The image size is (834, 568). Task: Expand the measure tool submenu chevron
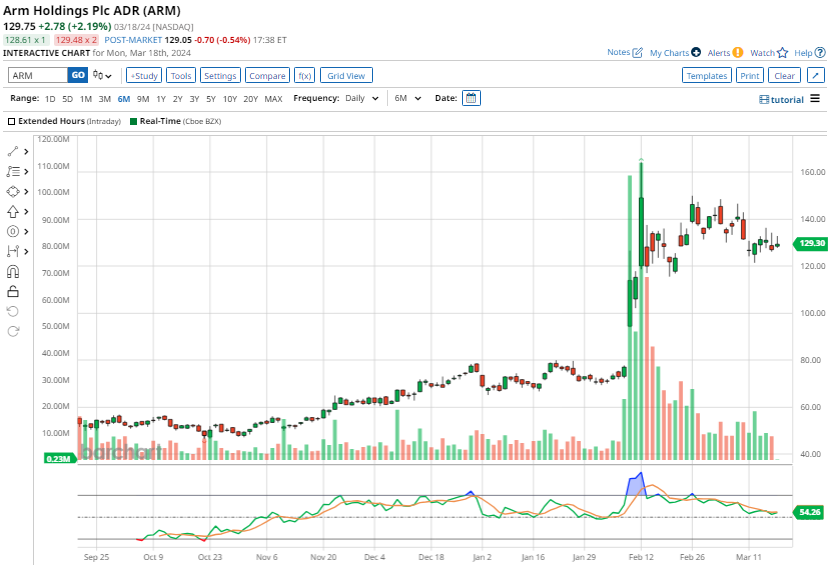click(x=26, y=251)
